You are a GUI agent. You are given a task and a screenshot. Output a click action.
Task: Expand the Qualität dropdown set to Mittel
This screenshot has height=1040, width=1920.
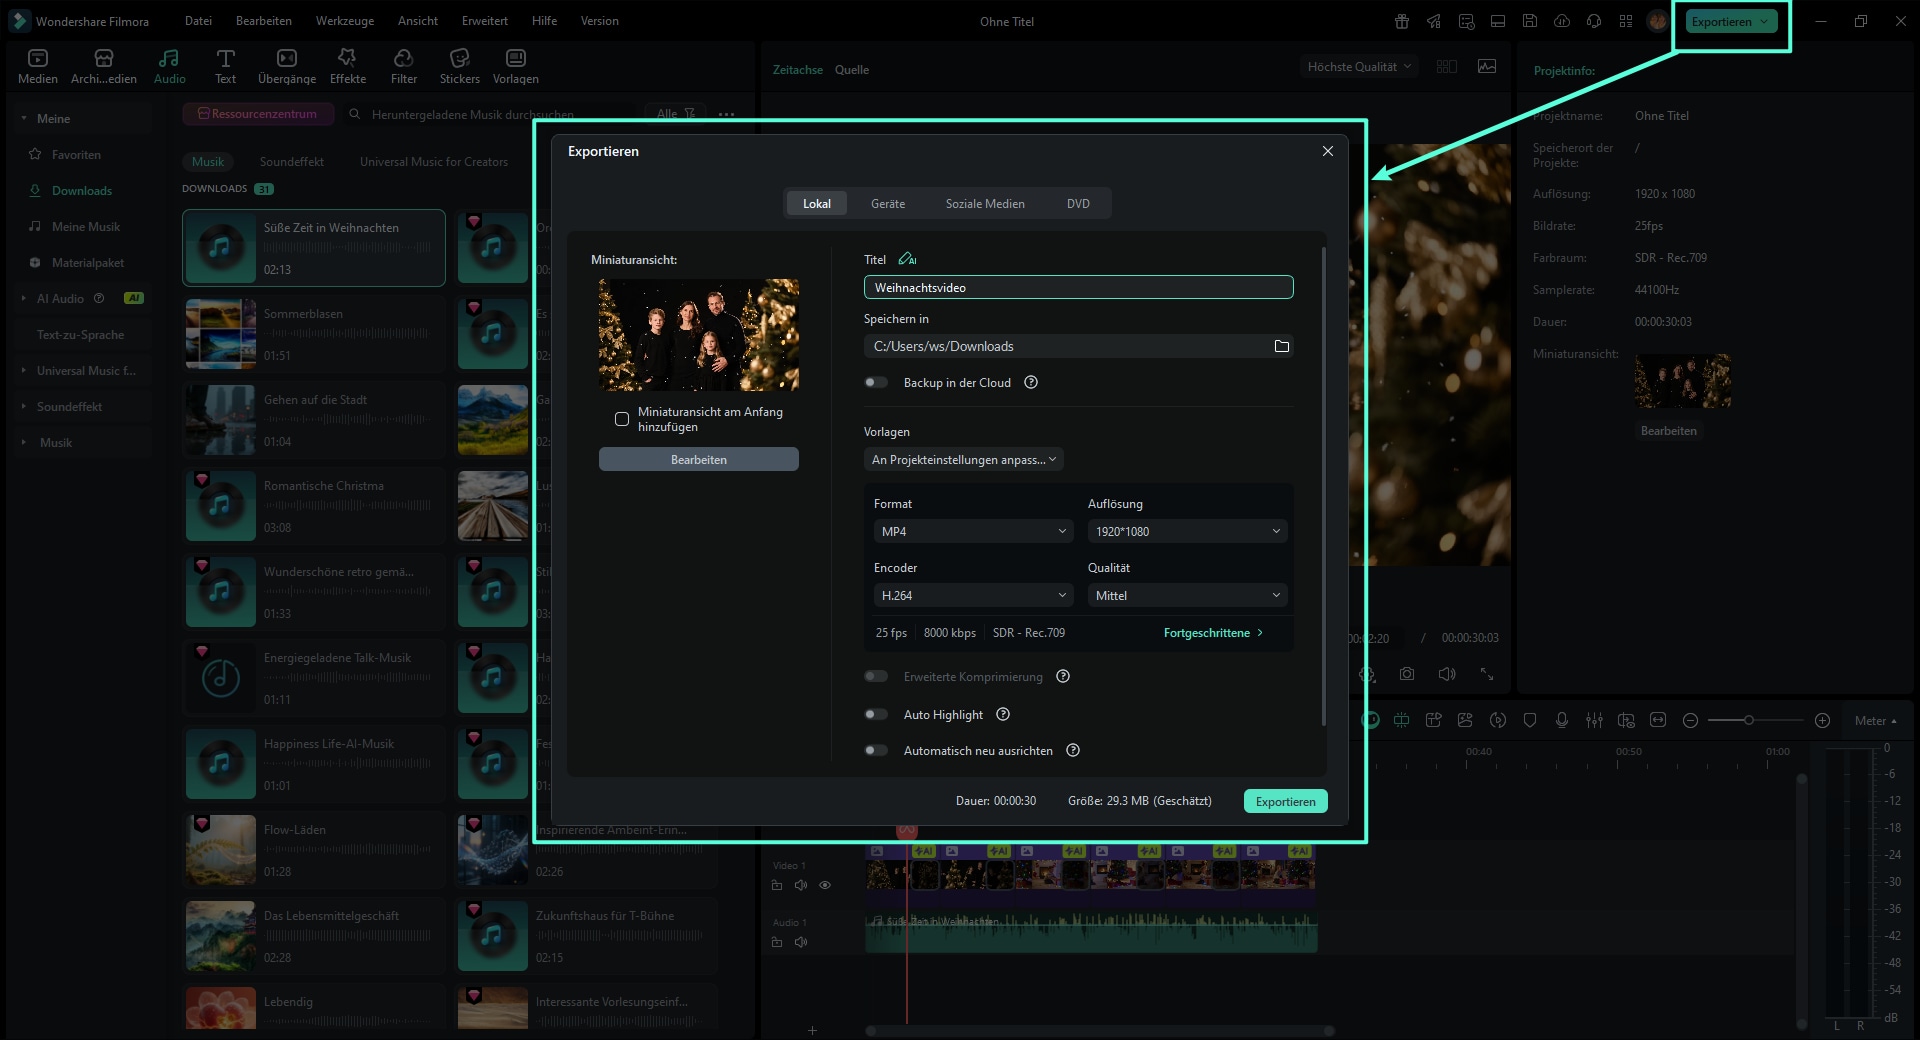(x=1187, y=595)
